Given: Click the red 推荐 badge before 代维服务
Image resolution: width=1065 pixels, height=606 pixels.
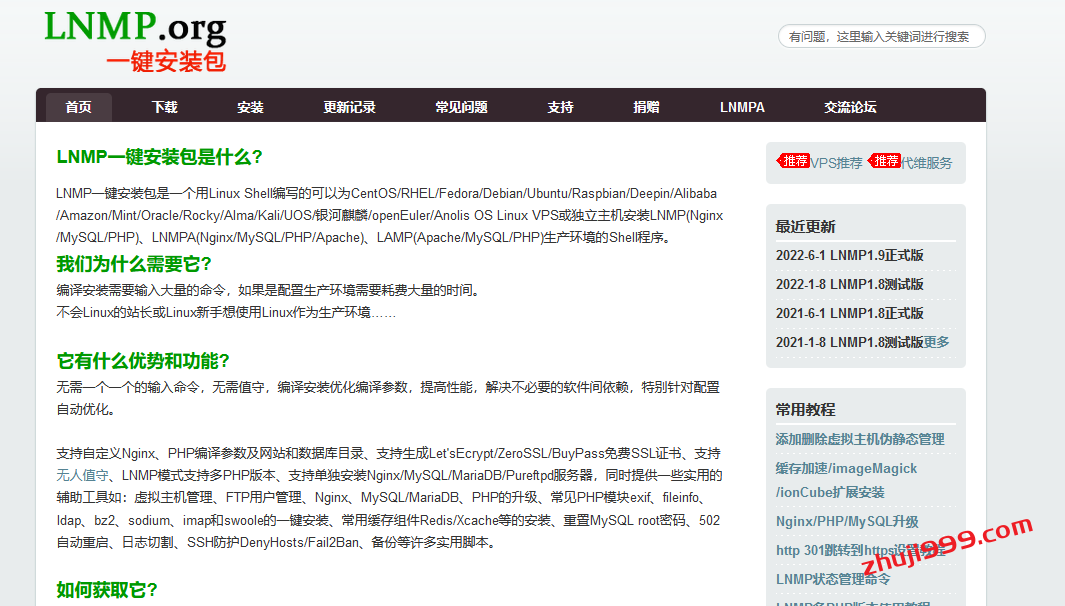Looking at the screenshot, I should pyautogui.click(x=885, y=161).
